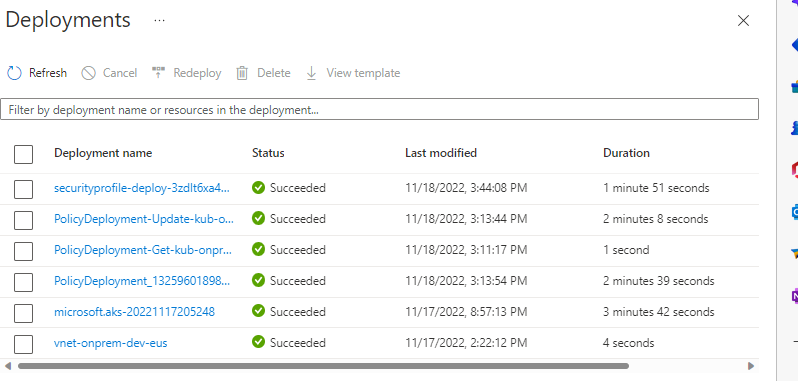This screenshot has width=798, height=381.
Task: Click green success icon for PolicyDeployment-Get row
Action: click(259, 250)
